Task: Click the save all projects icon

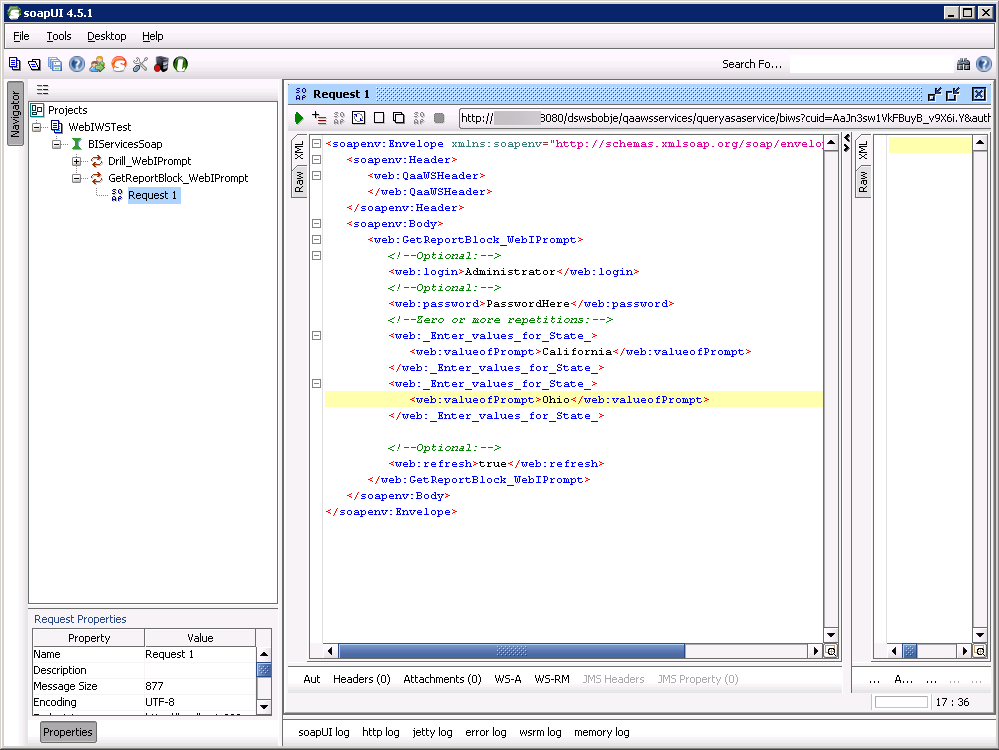Action: [55, 64]
